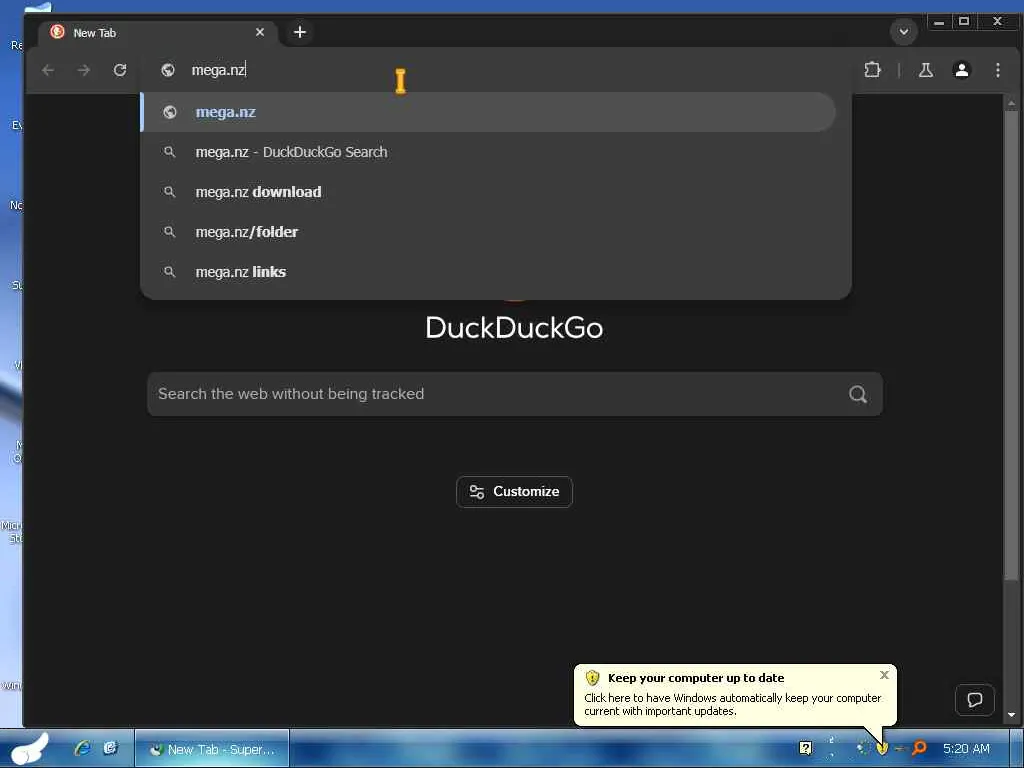The height and width of the screenshot is (768, 1024).
Task: Expand the tab search dropdown arrow
Action: point(904,31)
